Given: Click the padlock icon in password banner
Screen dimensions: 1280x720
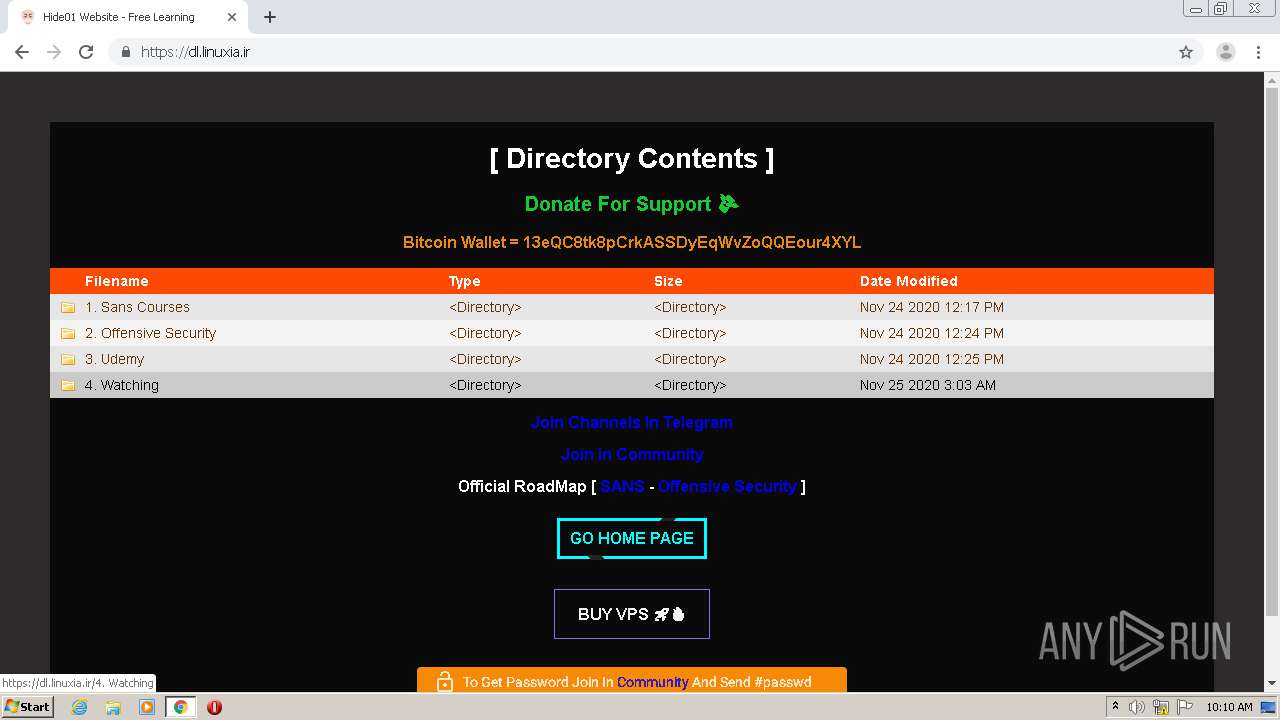Looking at the screenshot, I should [x=445, y=681].
